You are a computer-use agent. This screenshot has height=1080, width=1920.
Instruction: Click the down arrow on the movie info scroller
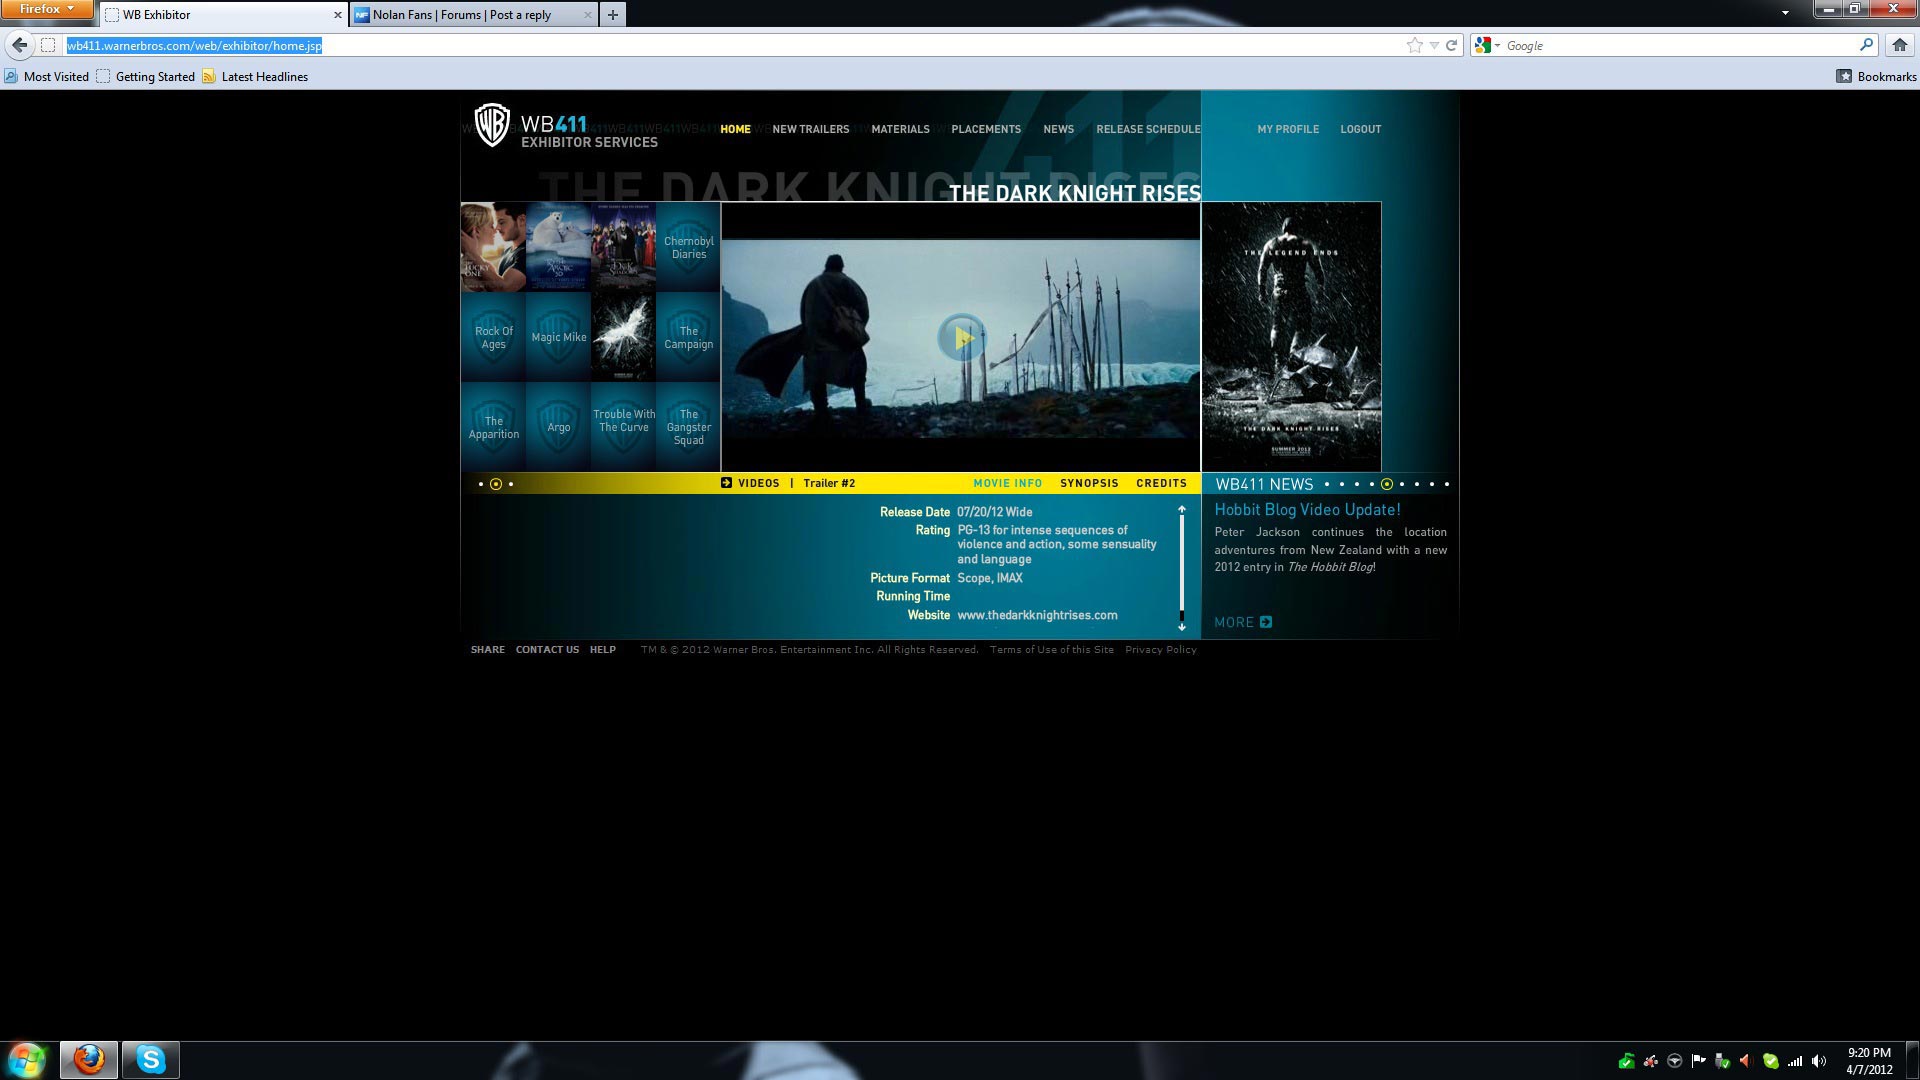[1181, 627]
